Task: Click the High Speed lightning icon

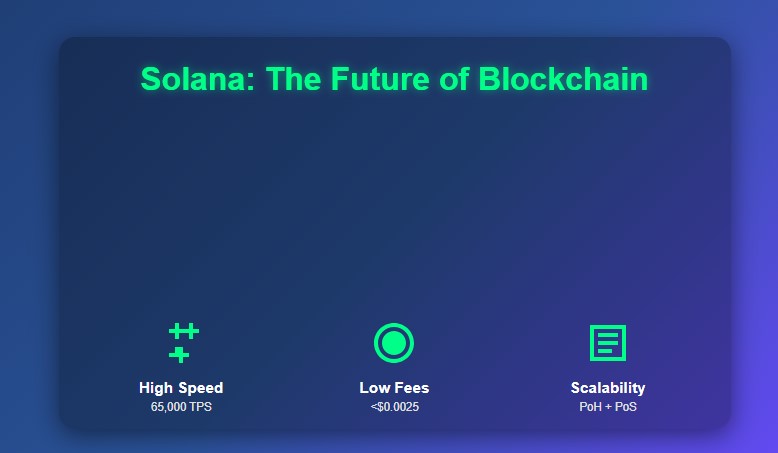Action: [181, 342]
